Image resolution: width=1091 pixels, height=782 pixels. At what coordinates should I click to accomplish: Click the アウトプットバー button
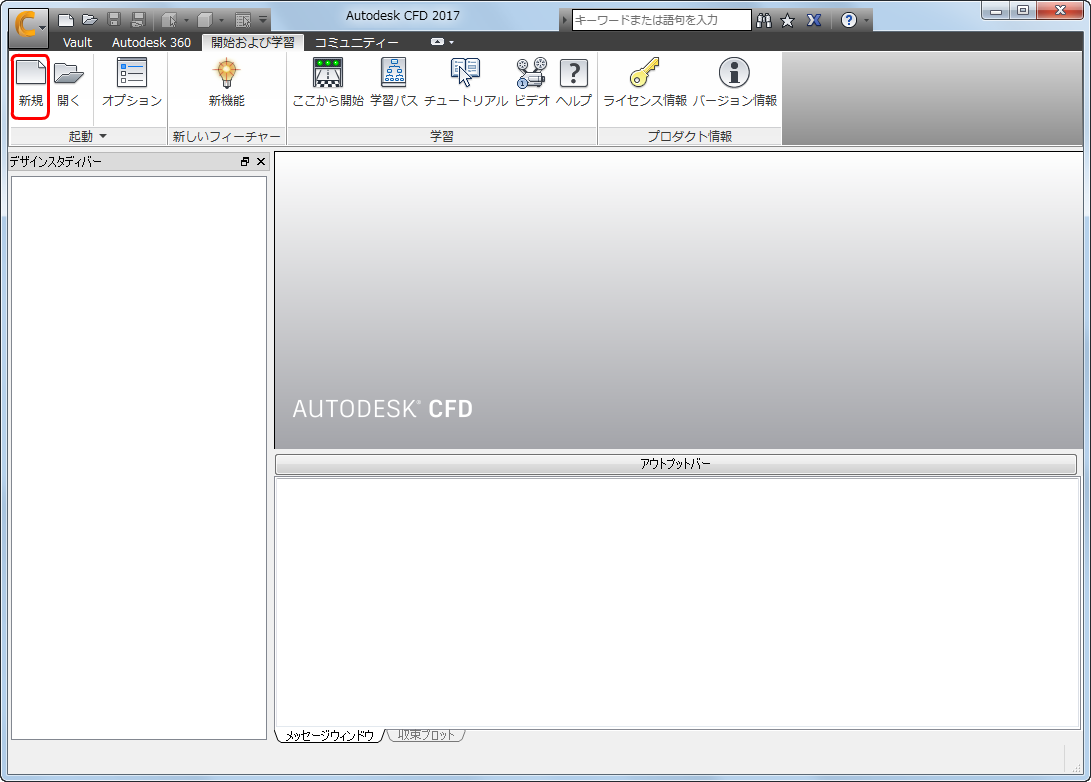point(676,464)
